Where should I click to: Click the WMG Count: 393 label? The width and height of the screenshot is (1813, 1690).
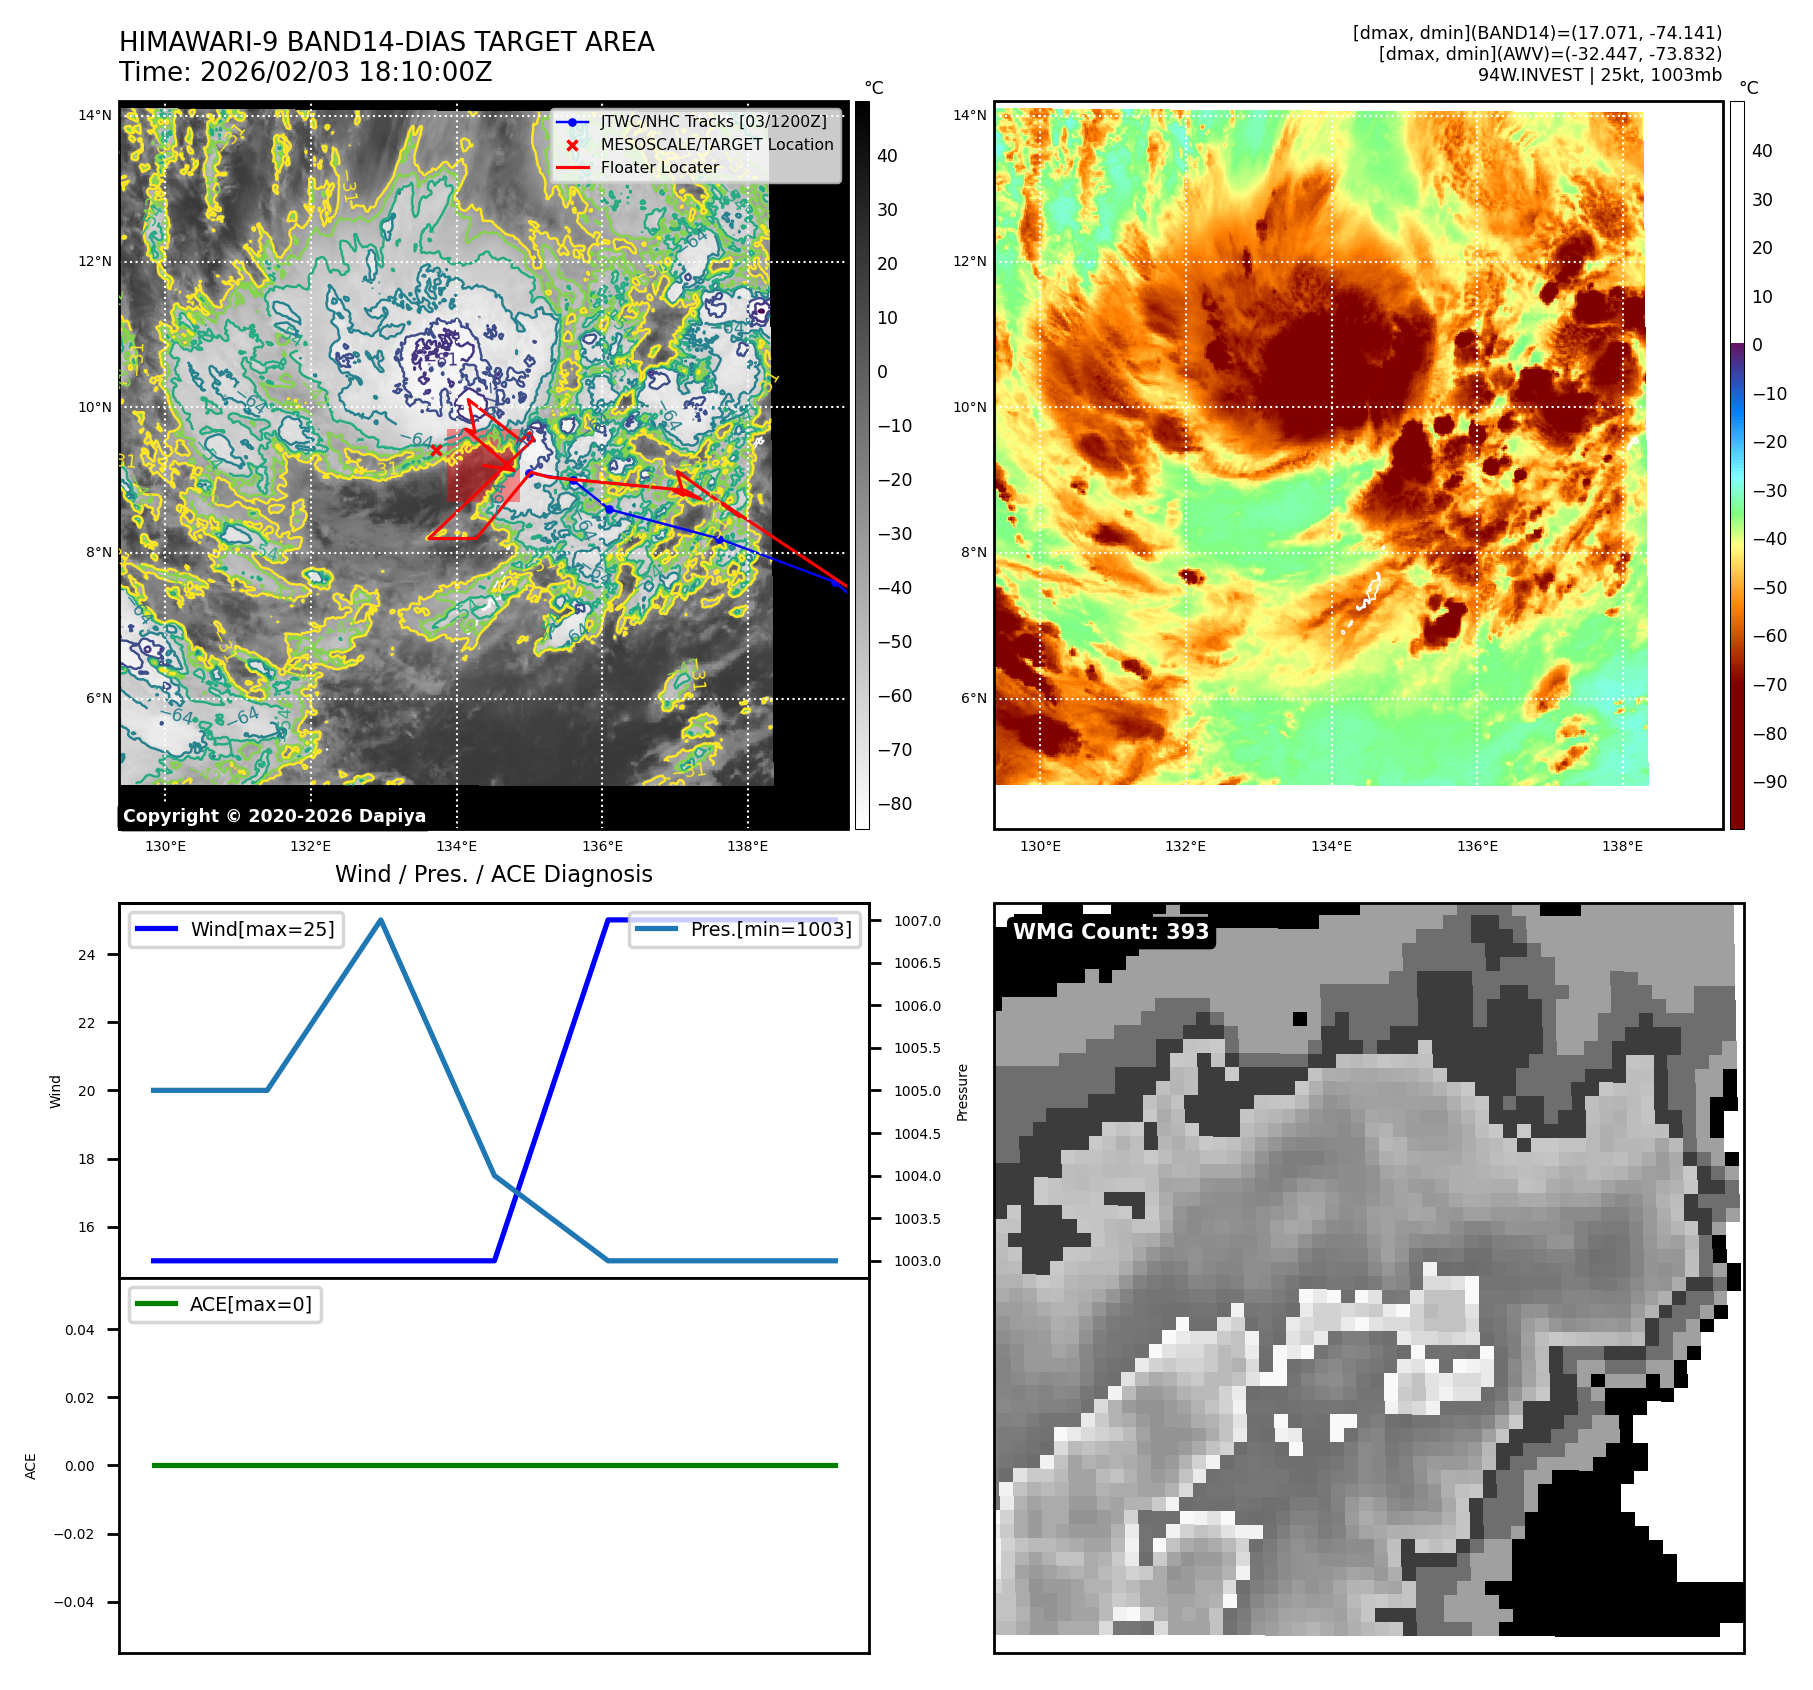(1110, 932)
